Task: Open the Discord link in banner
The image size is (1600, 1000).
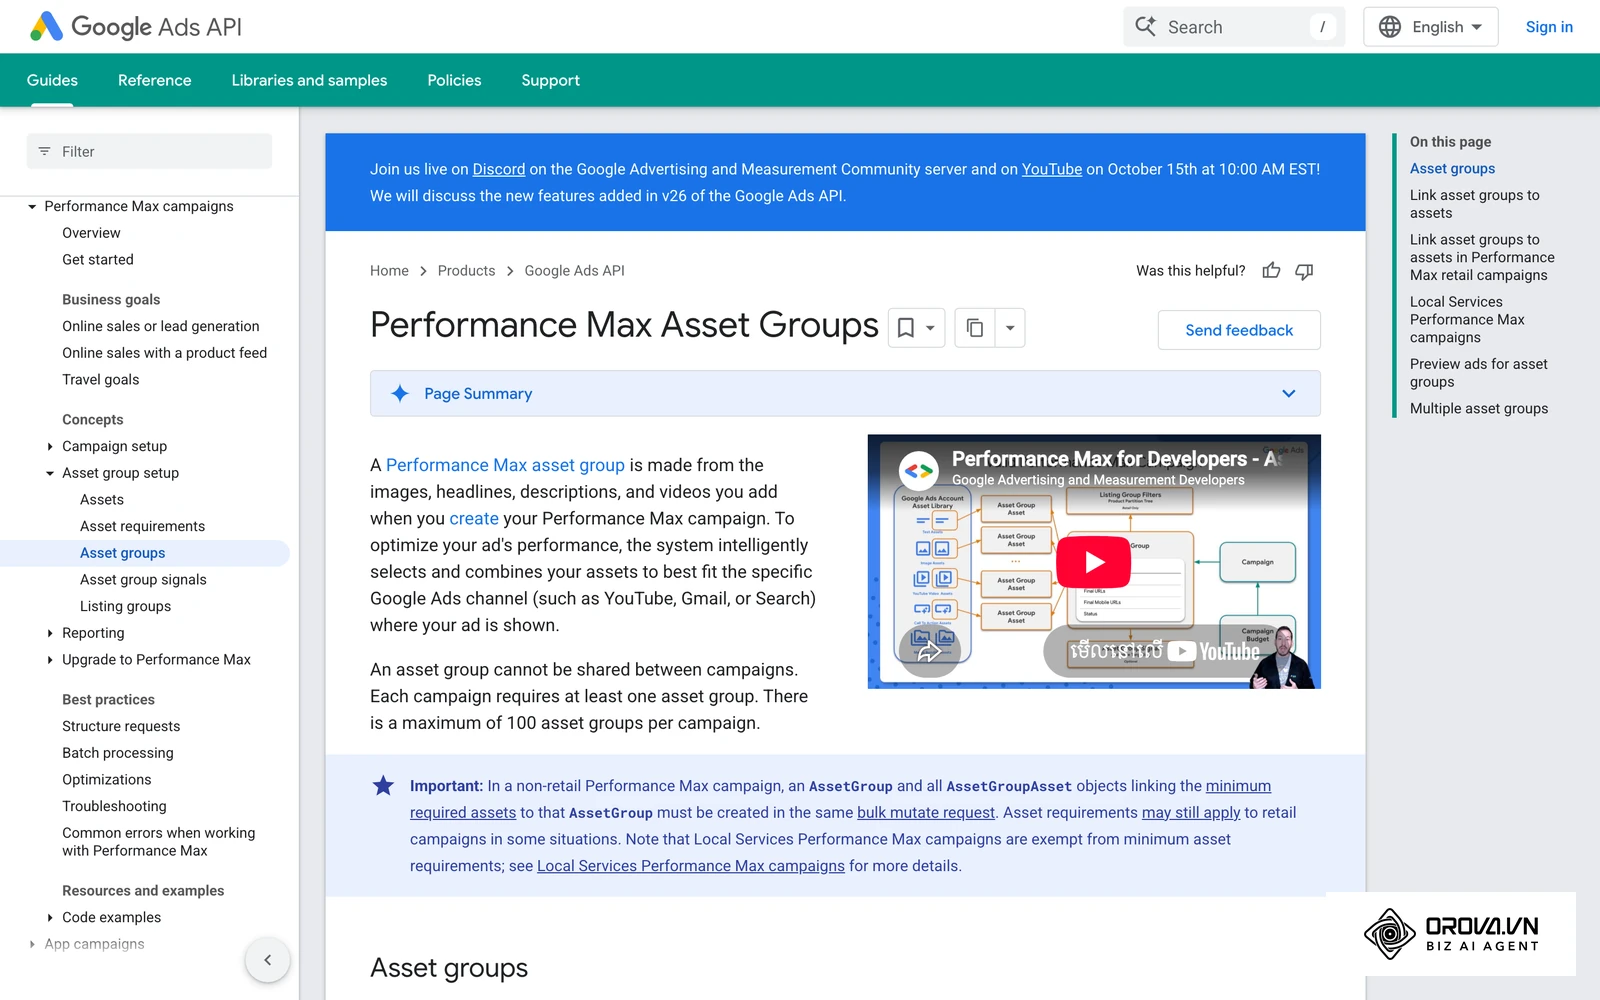Action: coord(499,169)
